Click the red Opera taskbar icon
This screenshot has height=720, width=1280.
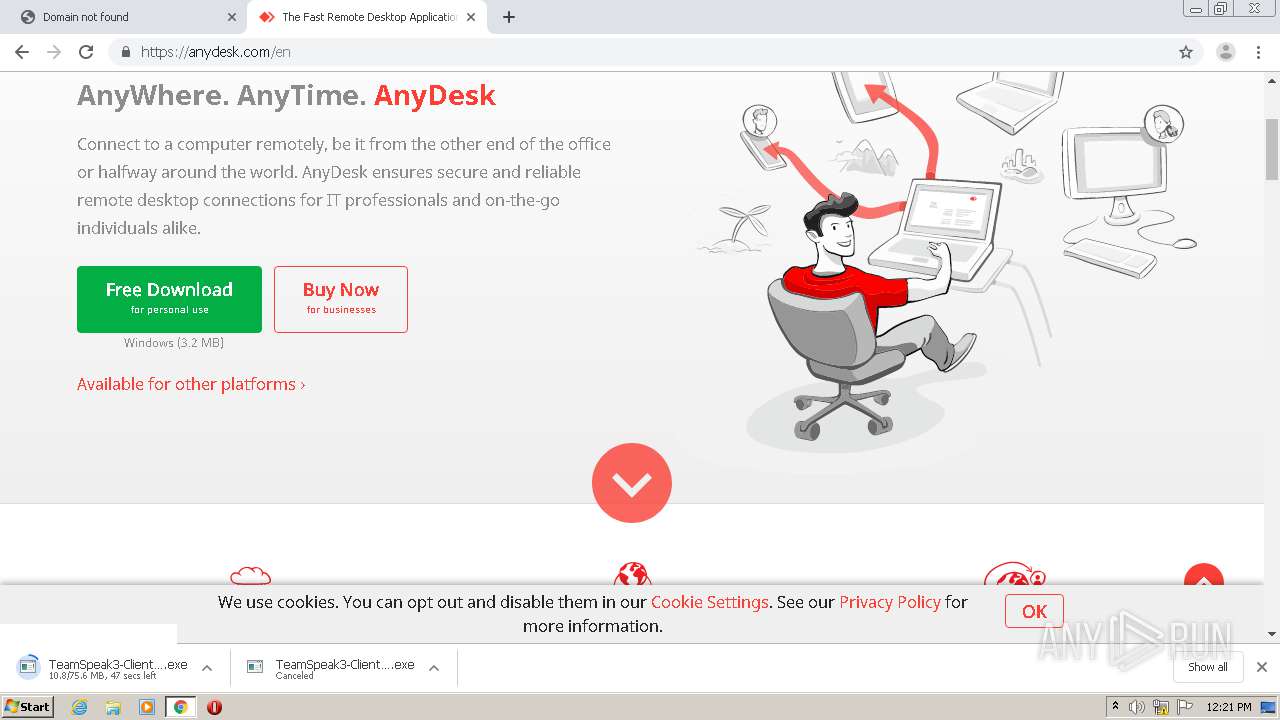click(214, 707)
